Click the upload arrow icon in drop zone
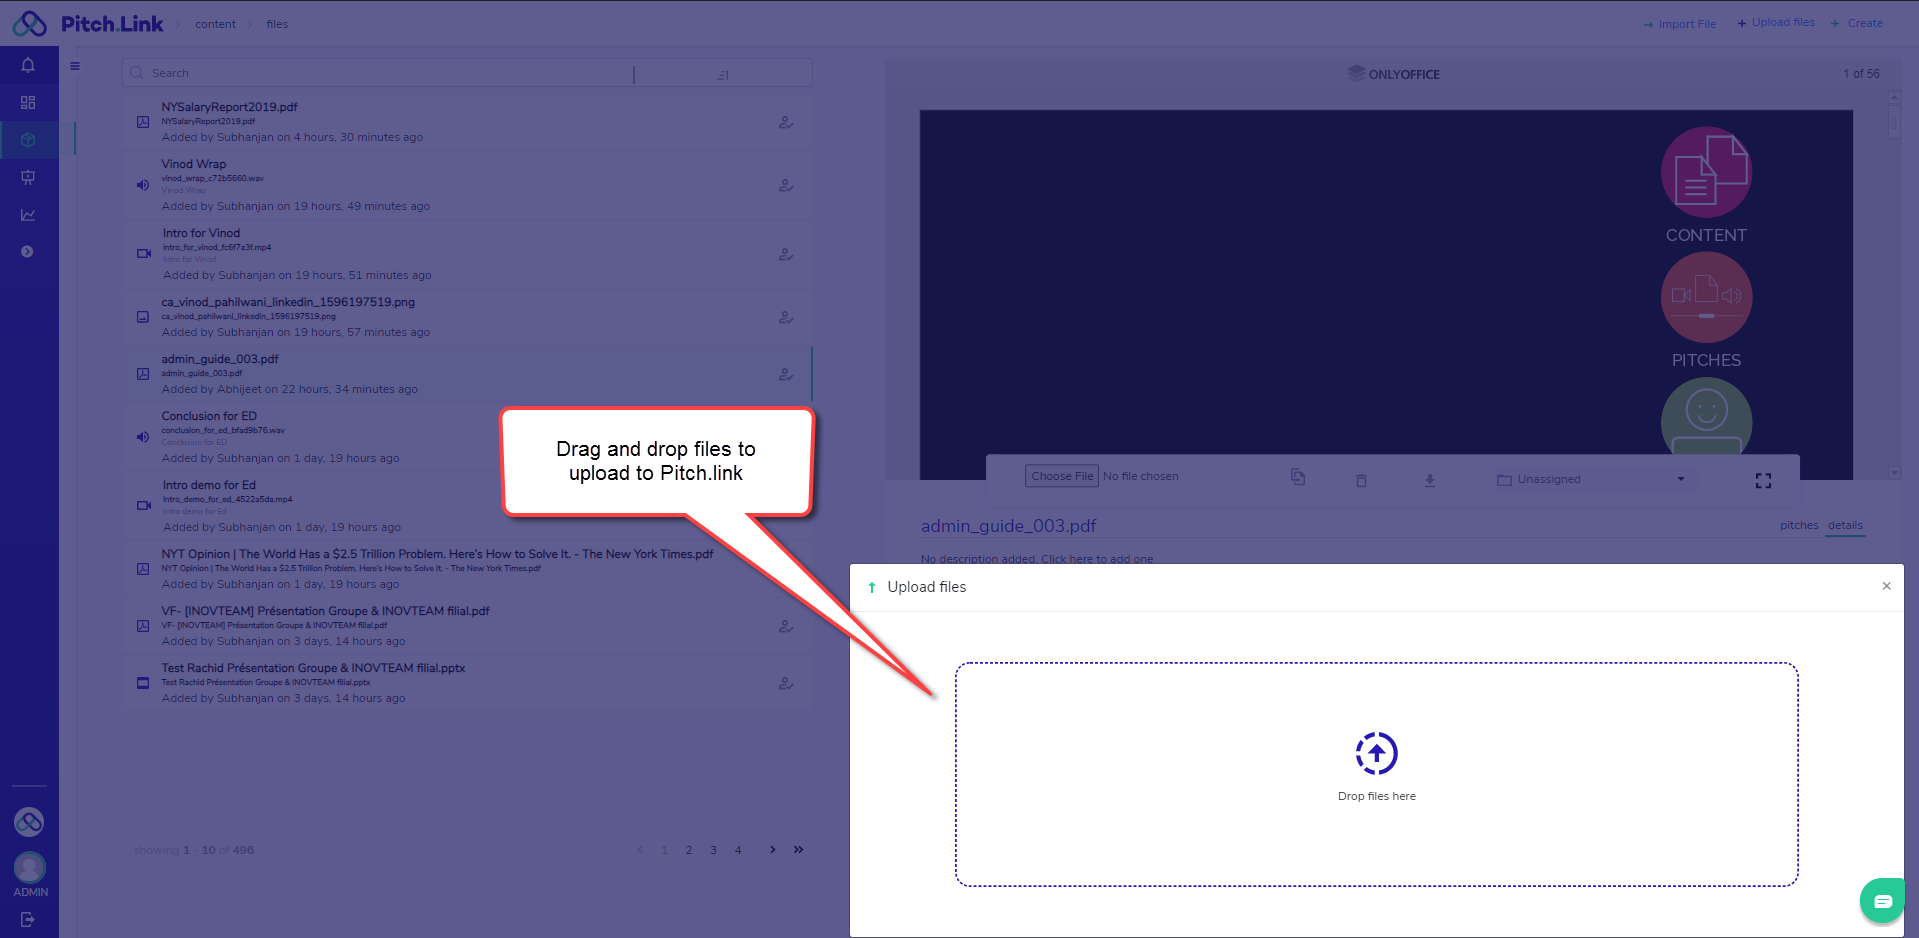 1376,754
